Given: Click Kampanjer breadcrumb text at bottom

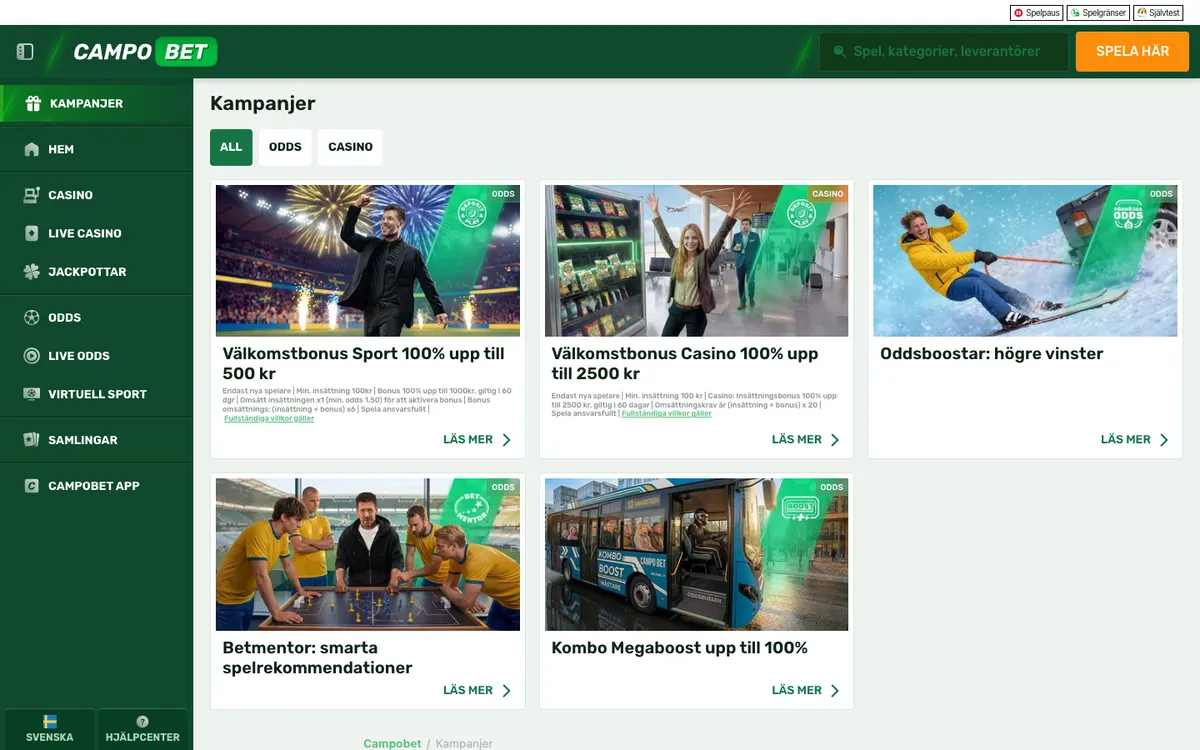Looking at the screenshot, I should 464,744.
